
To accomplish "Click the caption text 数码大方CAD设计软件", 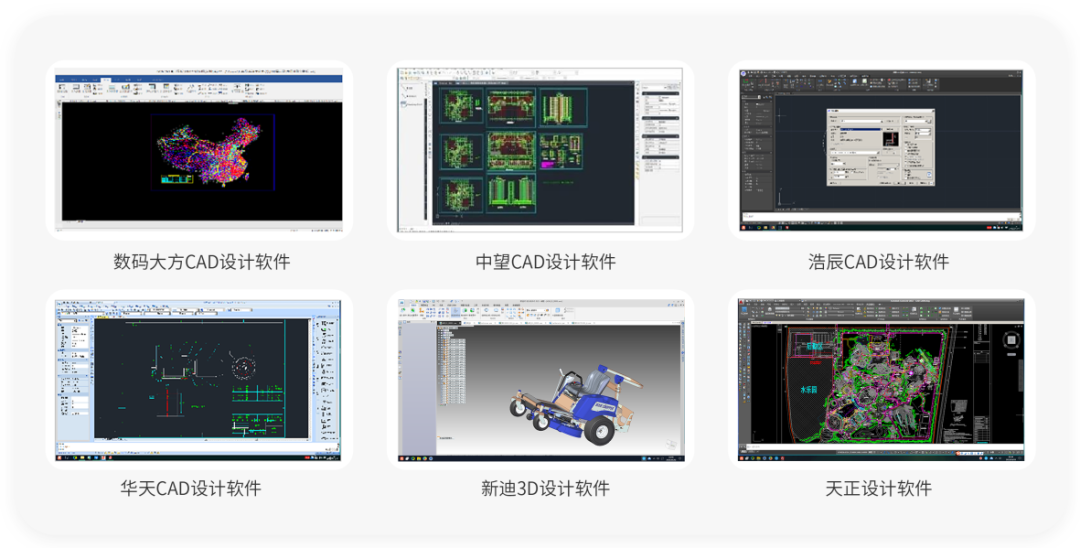I will click(202, 262).
